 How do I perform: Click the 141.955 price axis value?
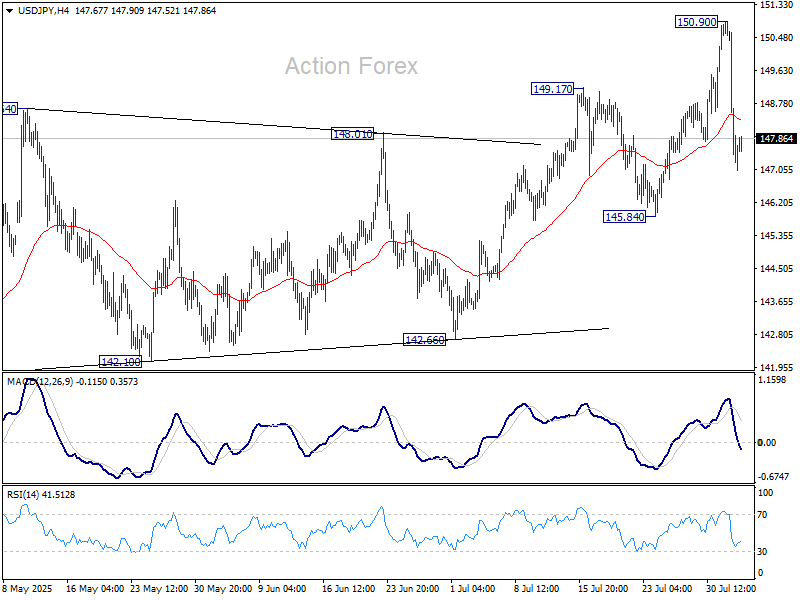(777, 368)
